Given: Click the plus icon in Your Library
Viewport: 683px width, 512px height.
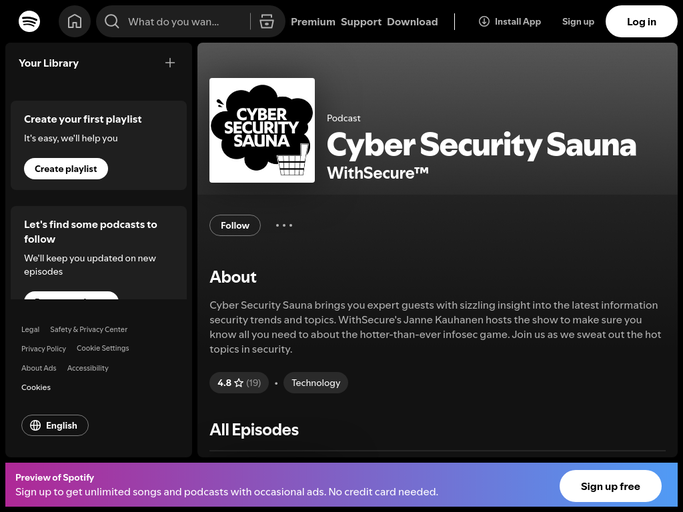Looking at the screenshot, I should (x=170, y=63).
